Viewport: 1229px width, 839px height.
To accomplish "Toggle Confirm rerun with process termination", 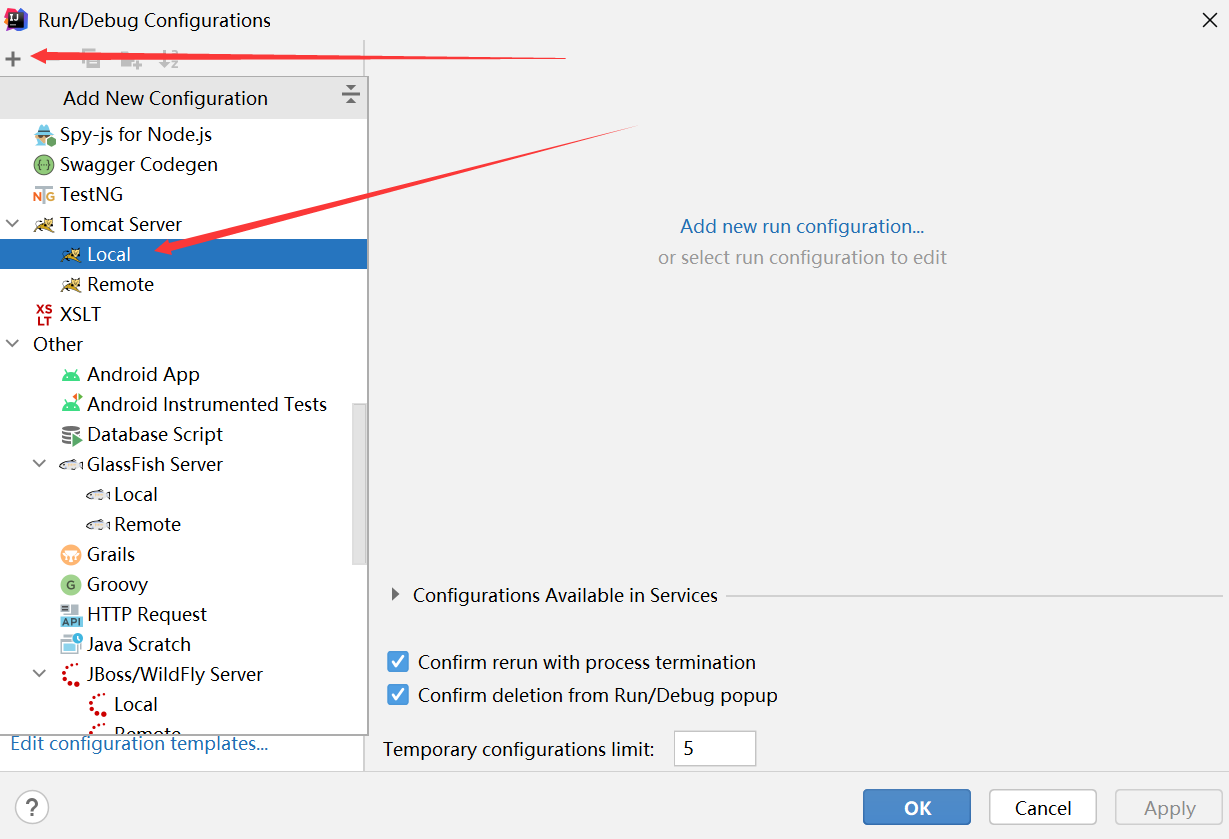I will pyautogui.click(x=398, y=662).
